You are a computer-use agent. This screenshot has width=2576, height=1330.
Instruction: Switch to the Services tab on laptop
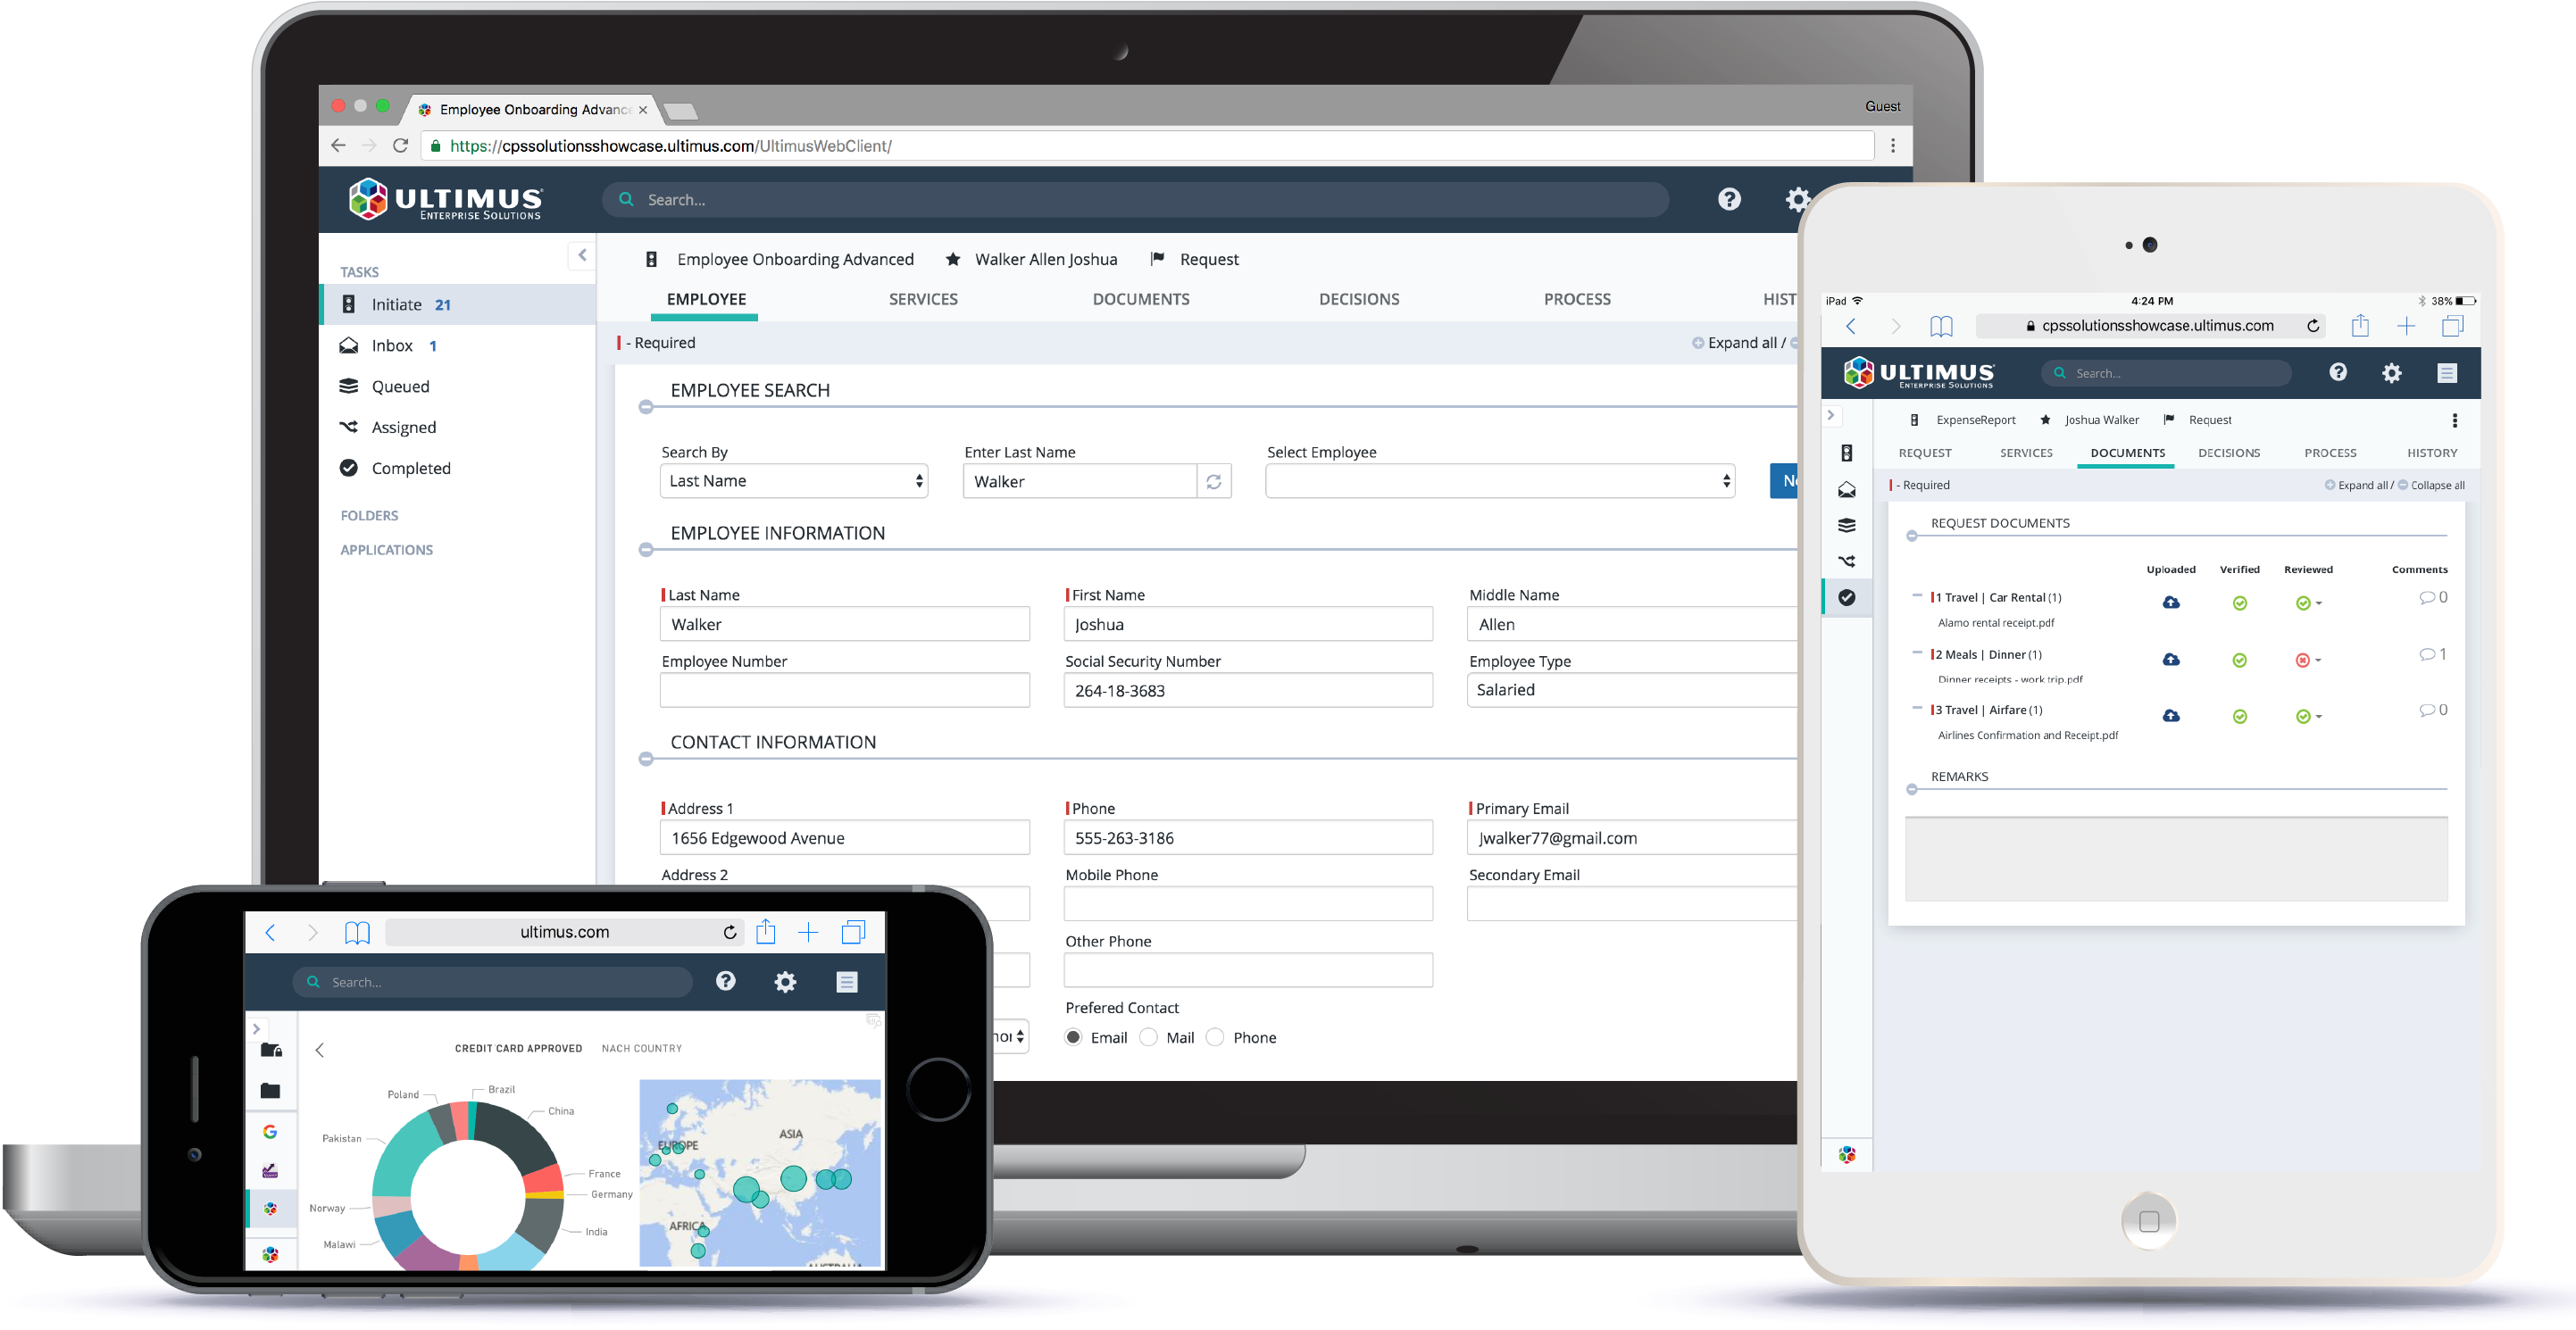(922, 299)
